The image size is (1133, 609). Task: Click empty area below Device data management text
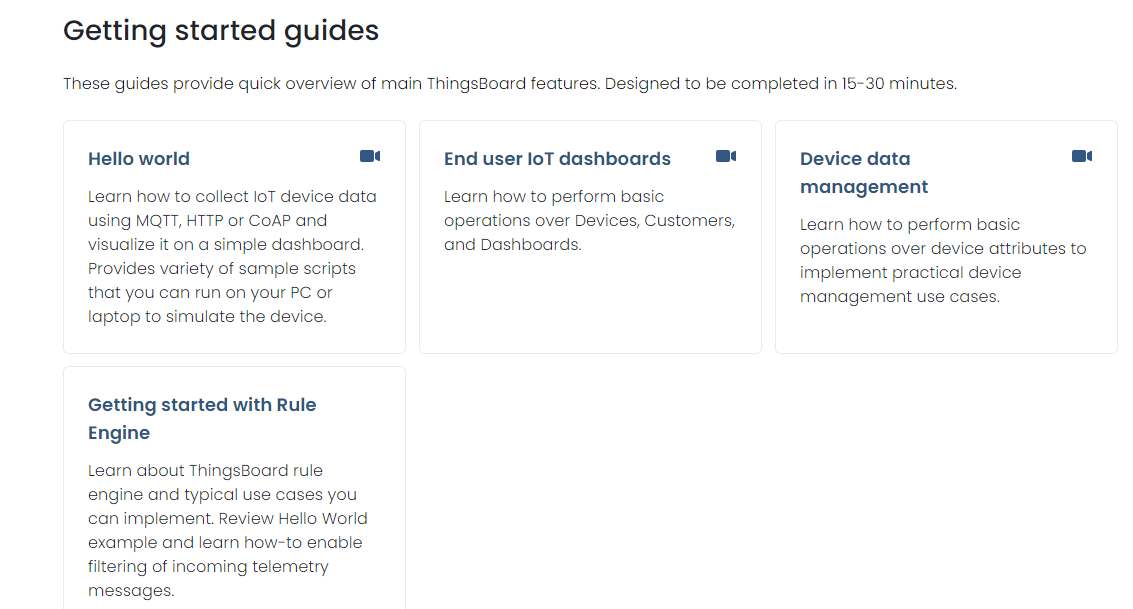[x=945, y=330]
